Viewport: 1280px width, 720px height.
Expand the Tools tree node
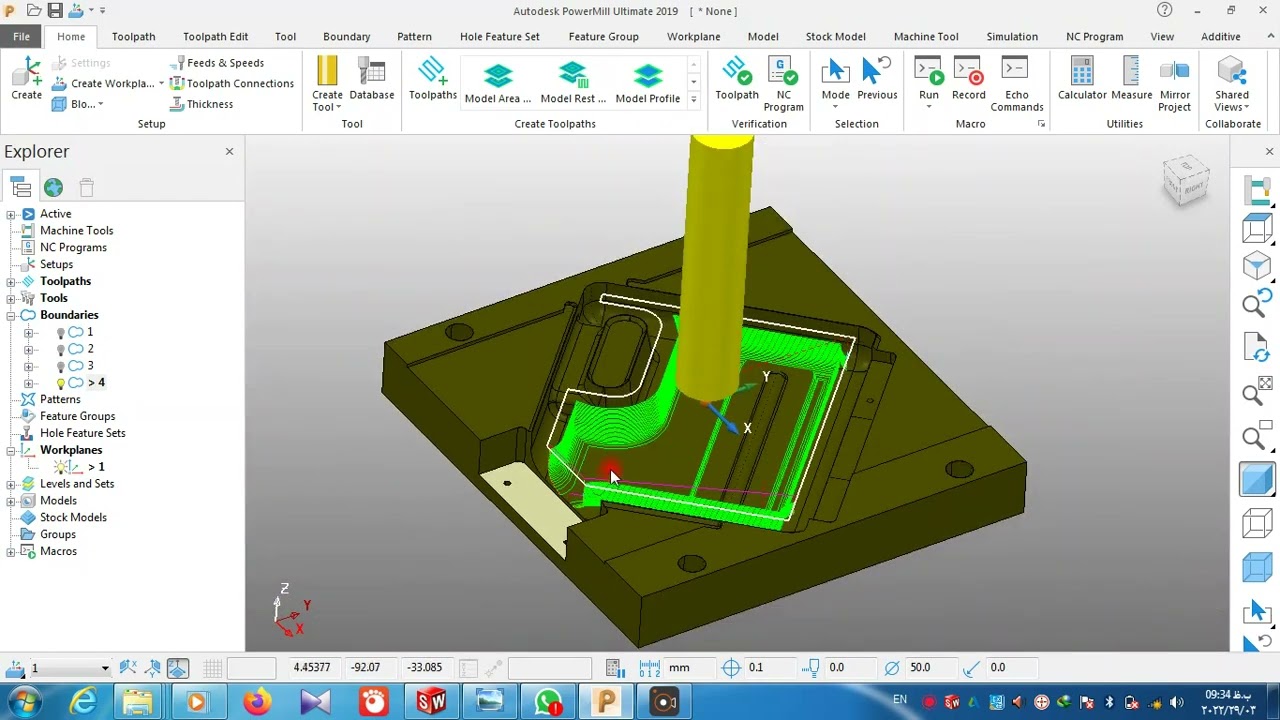pos(11,299)
